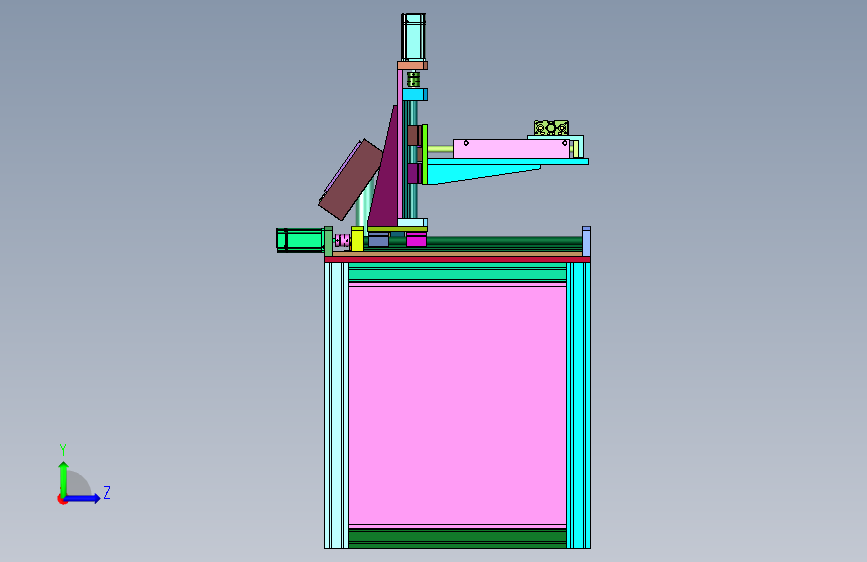Click the light pink cylinder body on arm

coord(511,149)
